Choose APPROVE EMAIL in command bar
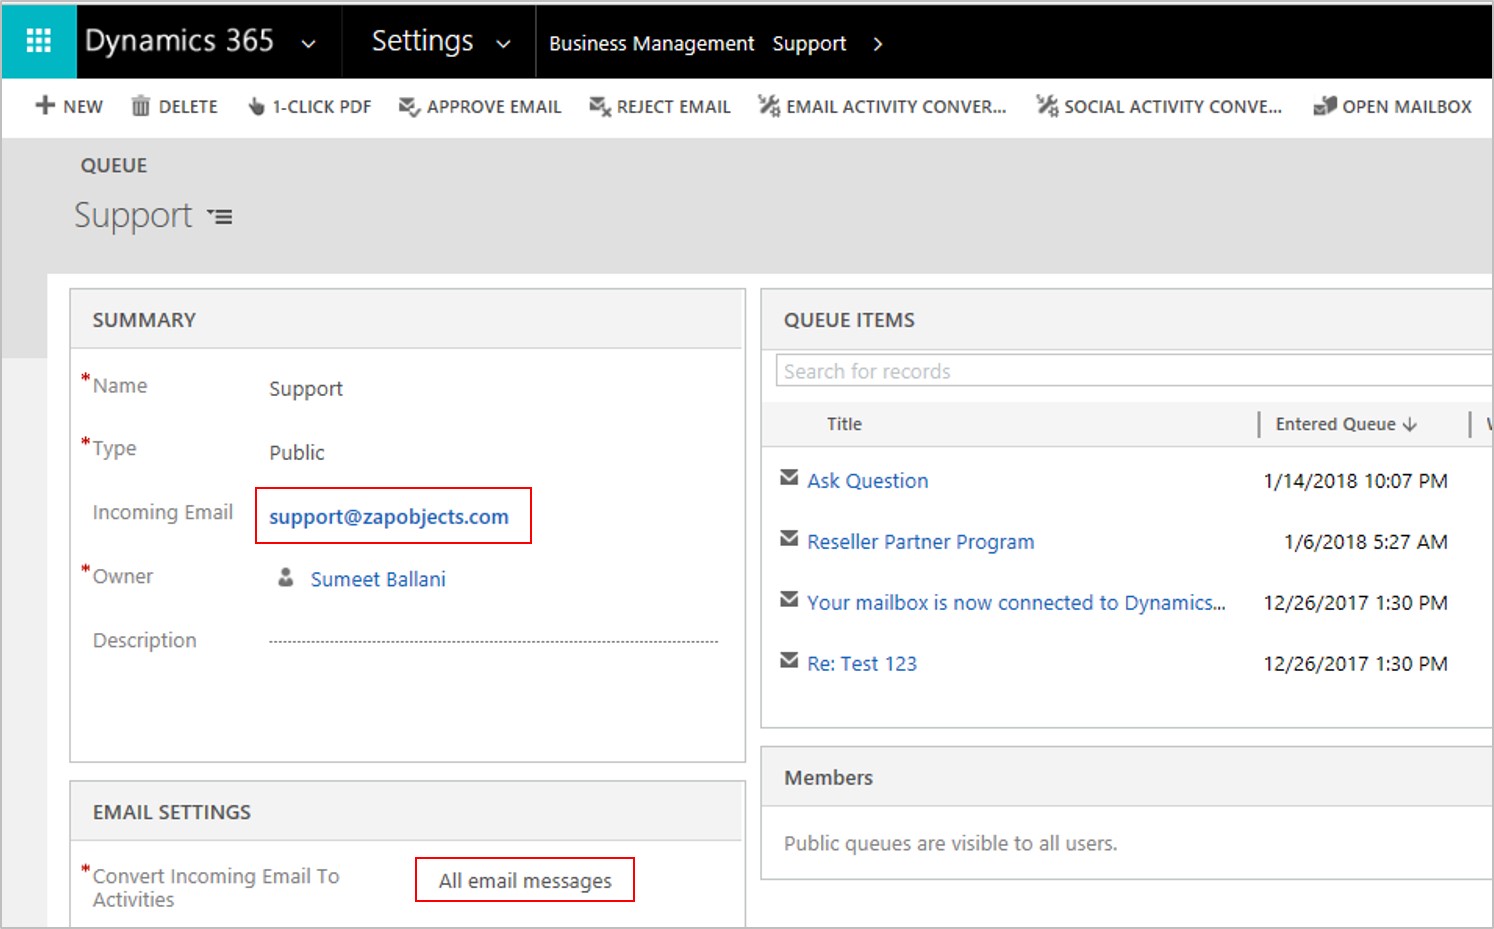The width and height of the screenshot is (1494, 929). tap(494, 107)
